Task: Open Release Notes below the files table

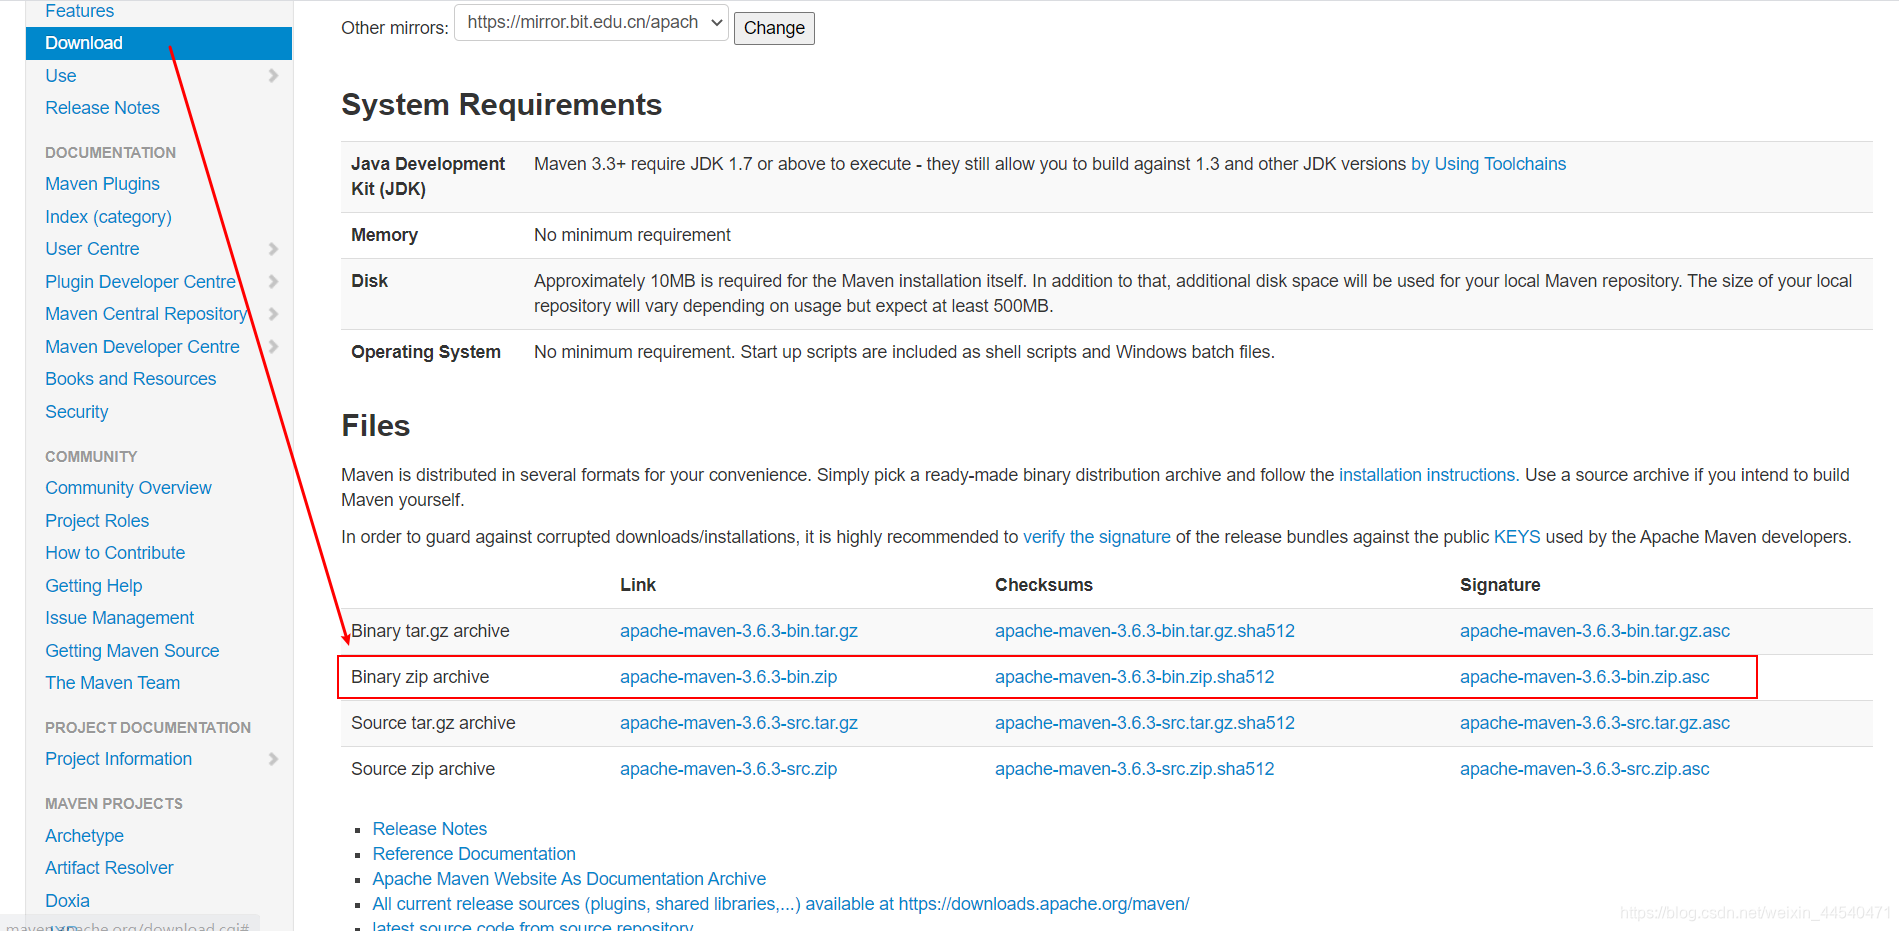Action: pos(429,829)
